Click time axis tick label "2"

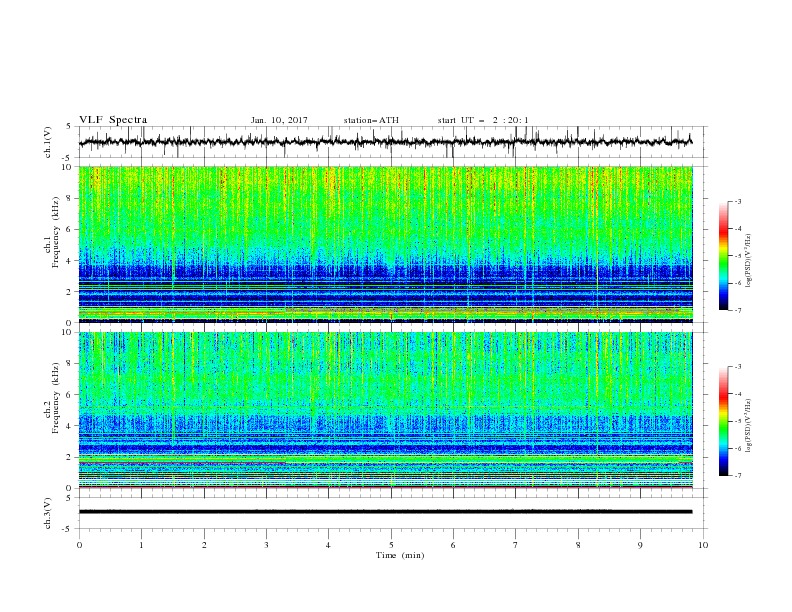pyautogui.click(x=204, y=545)
